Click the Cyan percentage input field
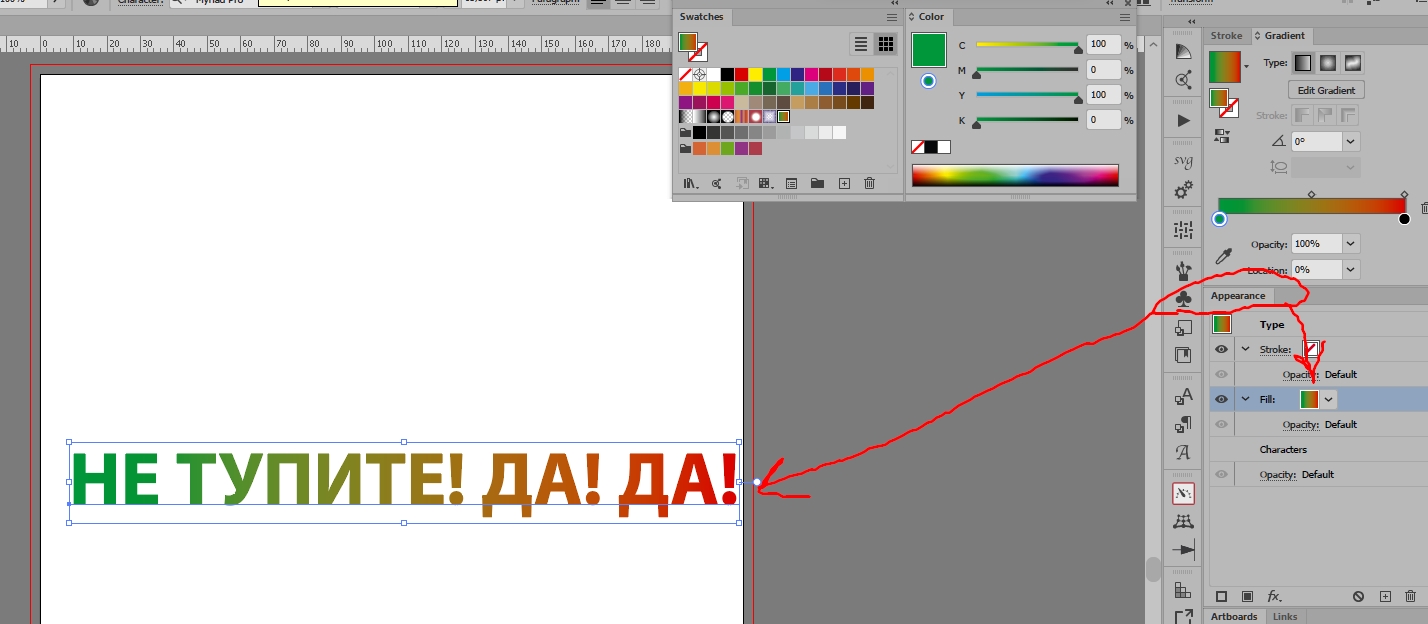 point(1104,45)
